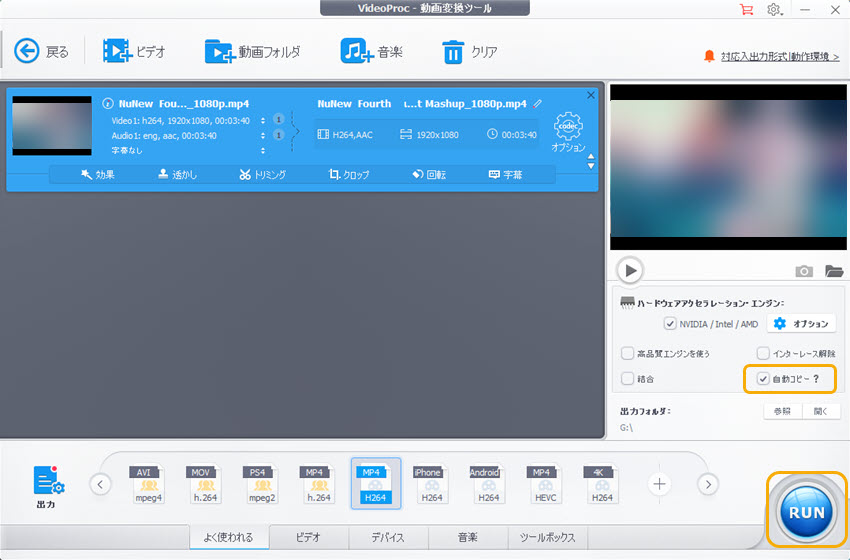Switch to ツールボックス tab

tap(548, 537)
